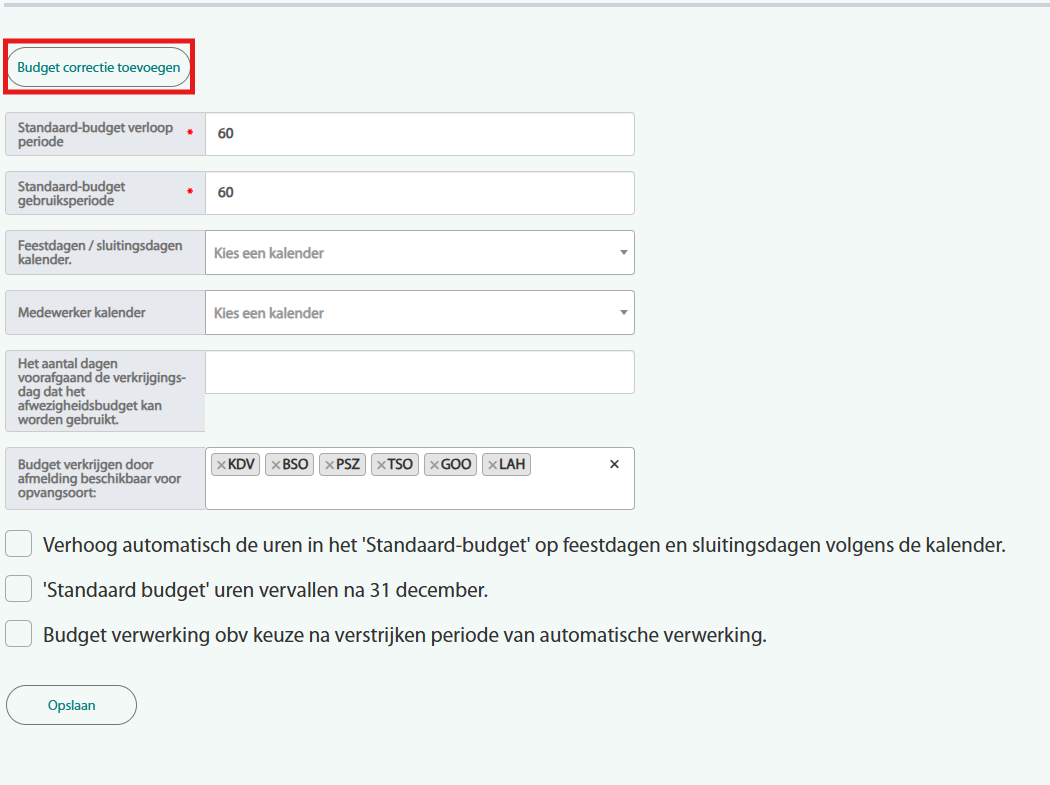1050x785 pixels.
Task: Click Budget correctie toevoegen button
Action: point(99,68)
